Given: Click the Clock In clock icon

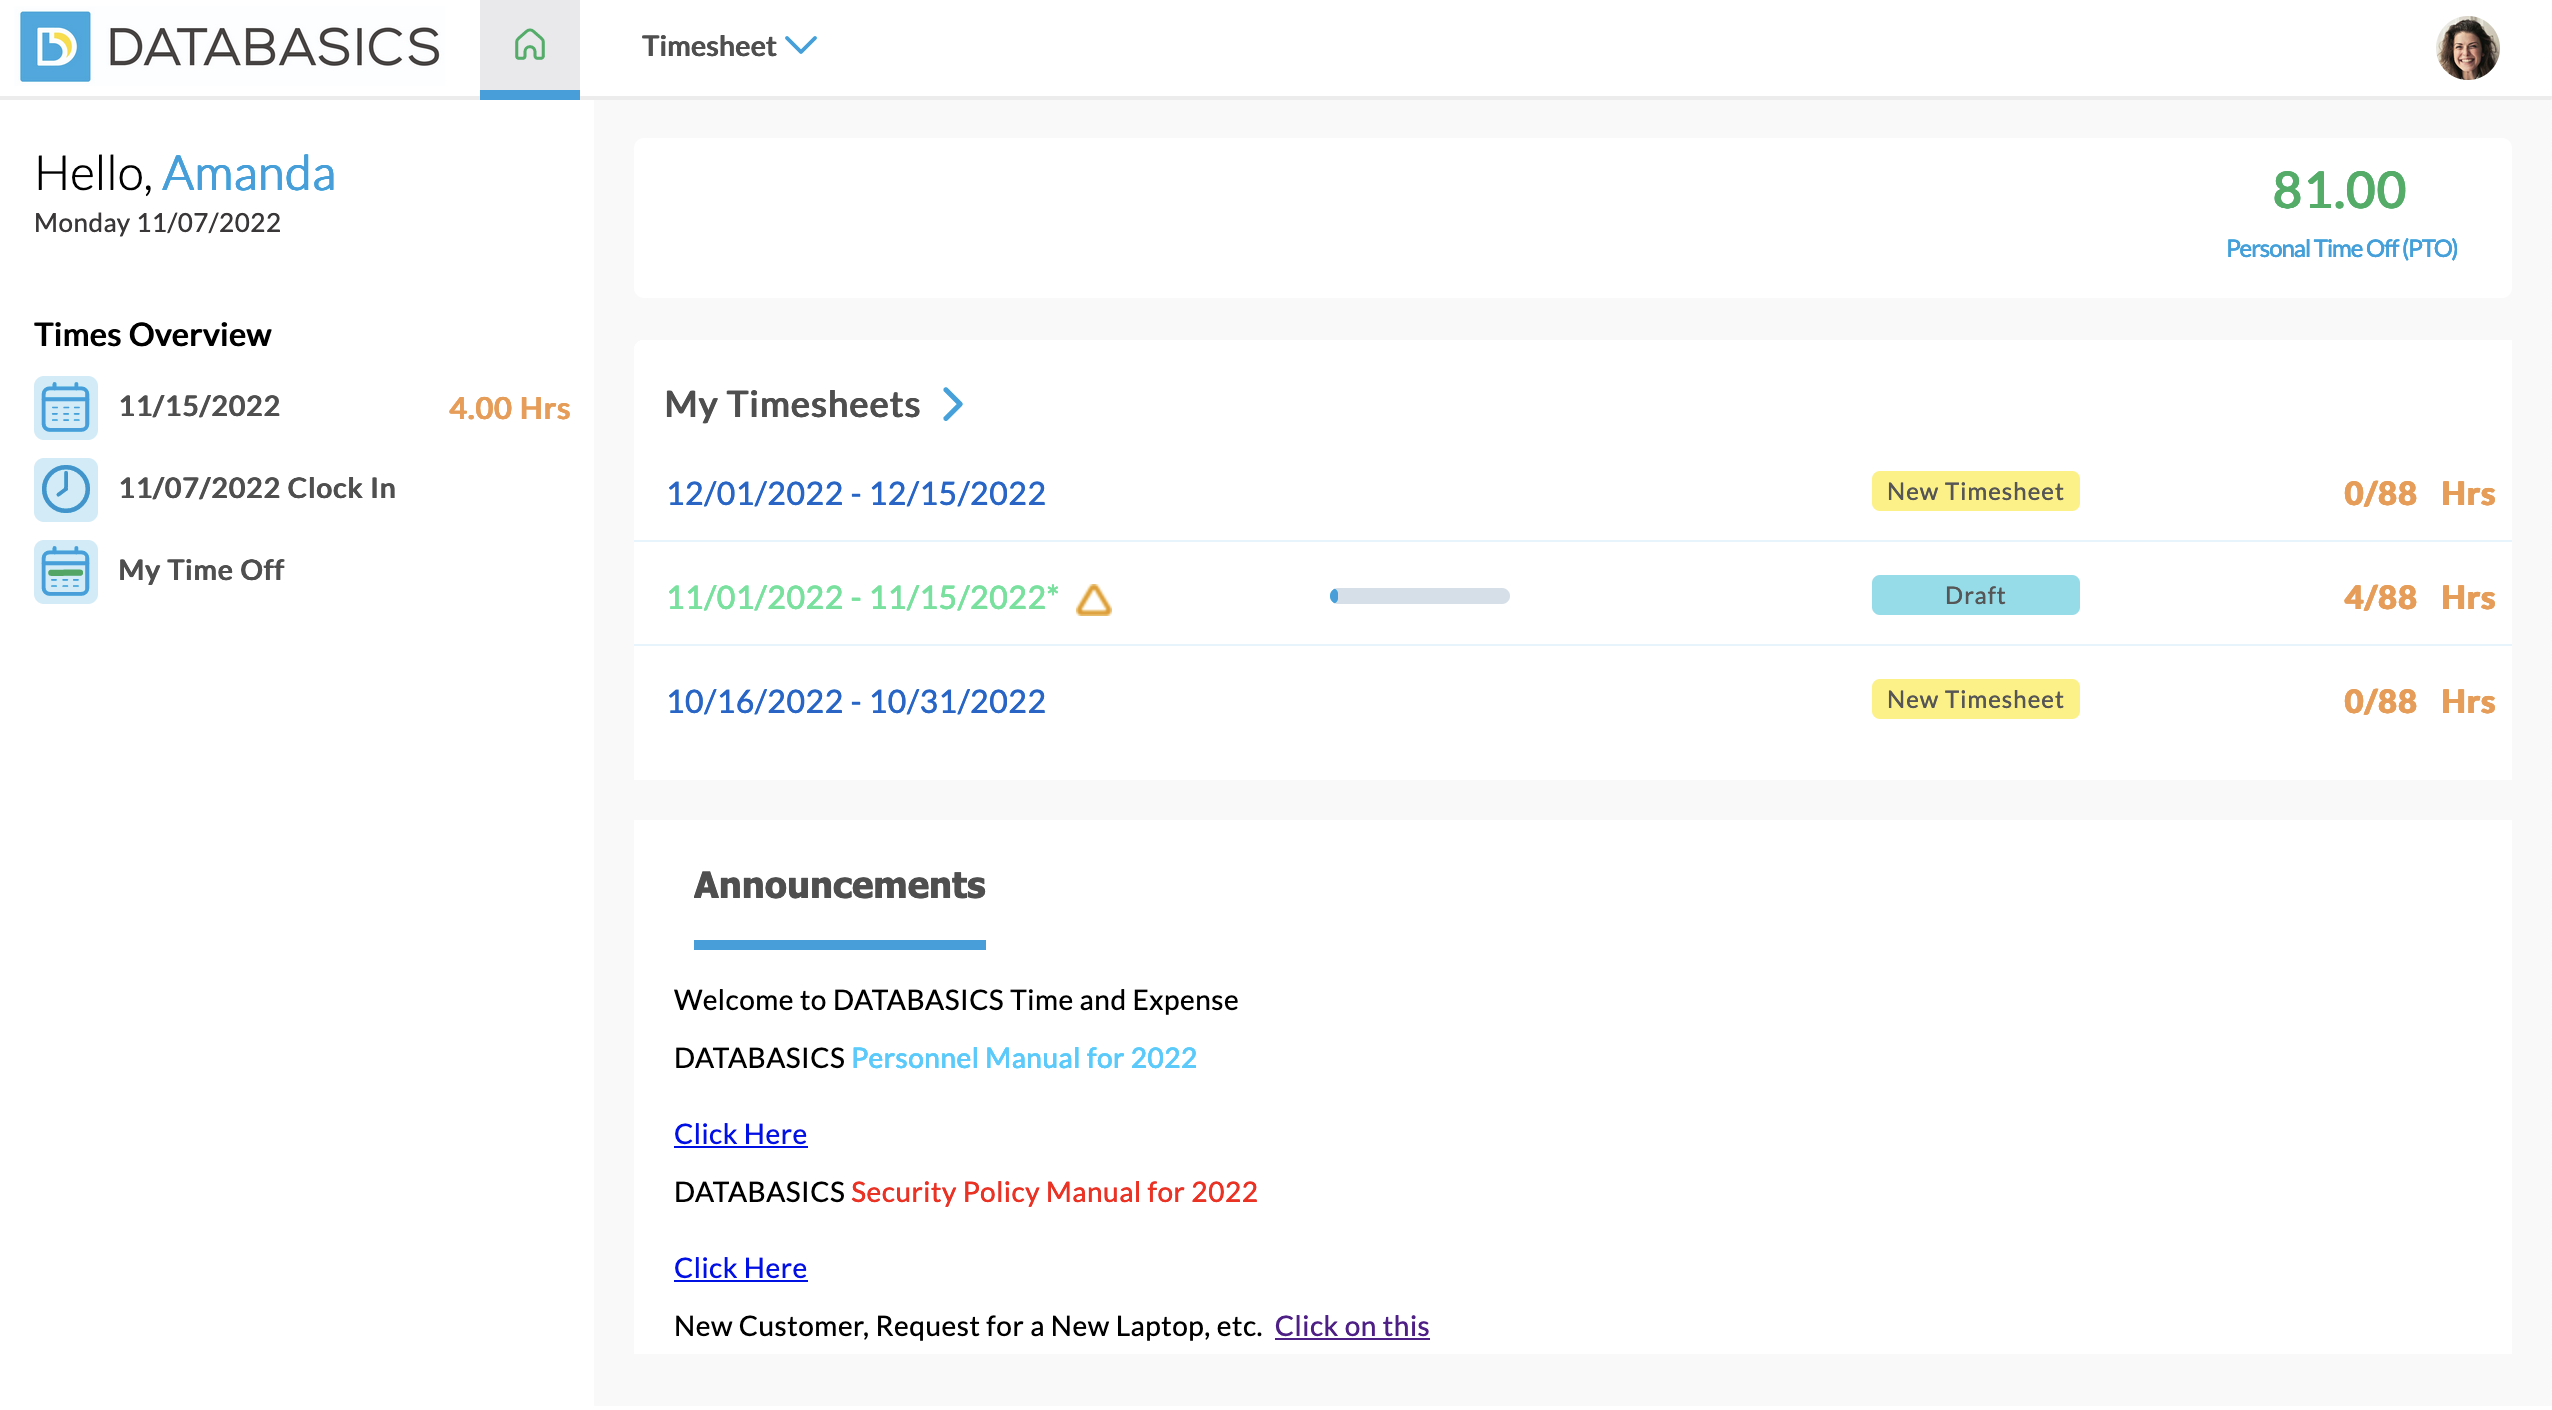Looking at the screenshot, I should [x=66, y=489].
